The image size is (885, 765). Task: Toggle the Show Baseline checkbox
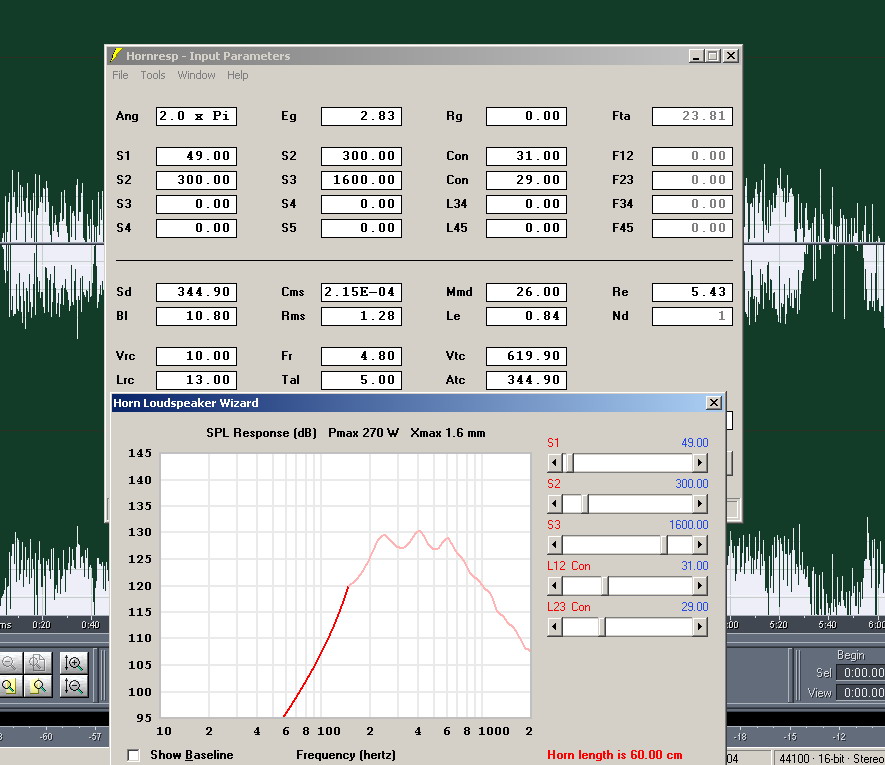(x=133, y=755)
